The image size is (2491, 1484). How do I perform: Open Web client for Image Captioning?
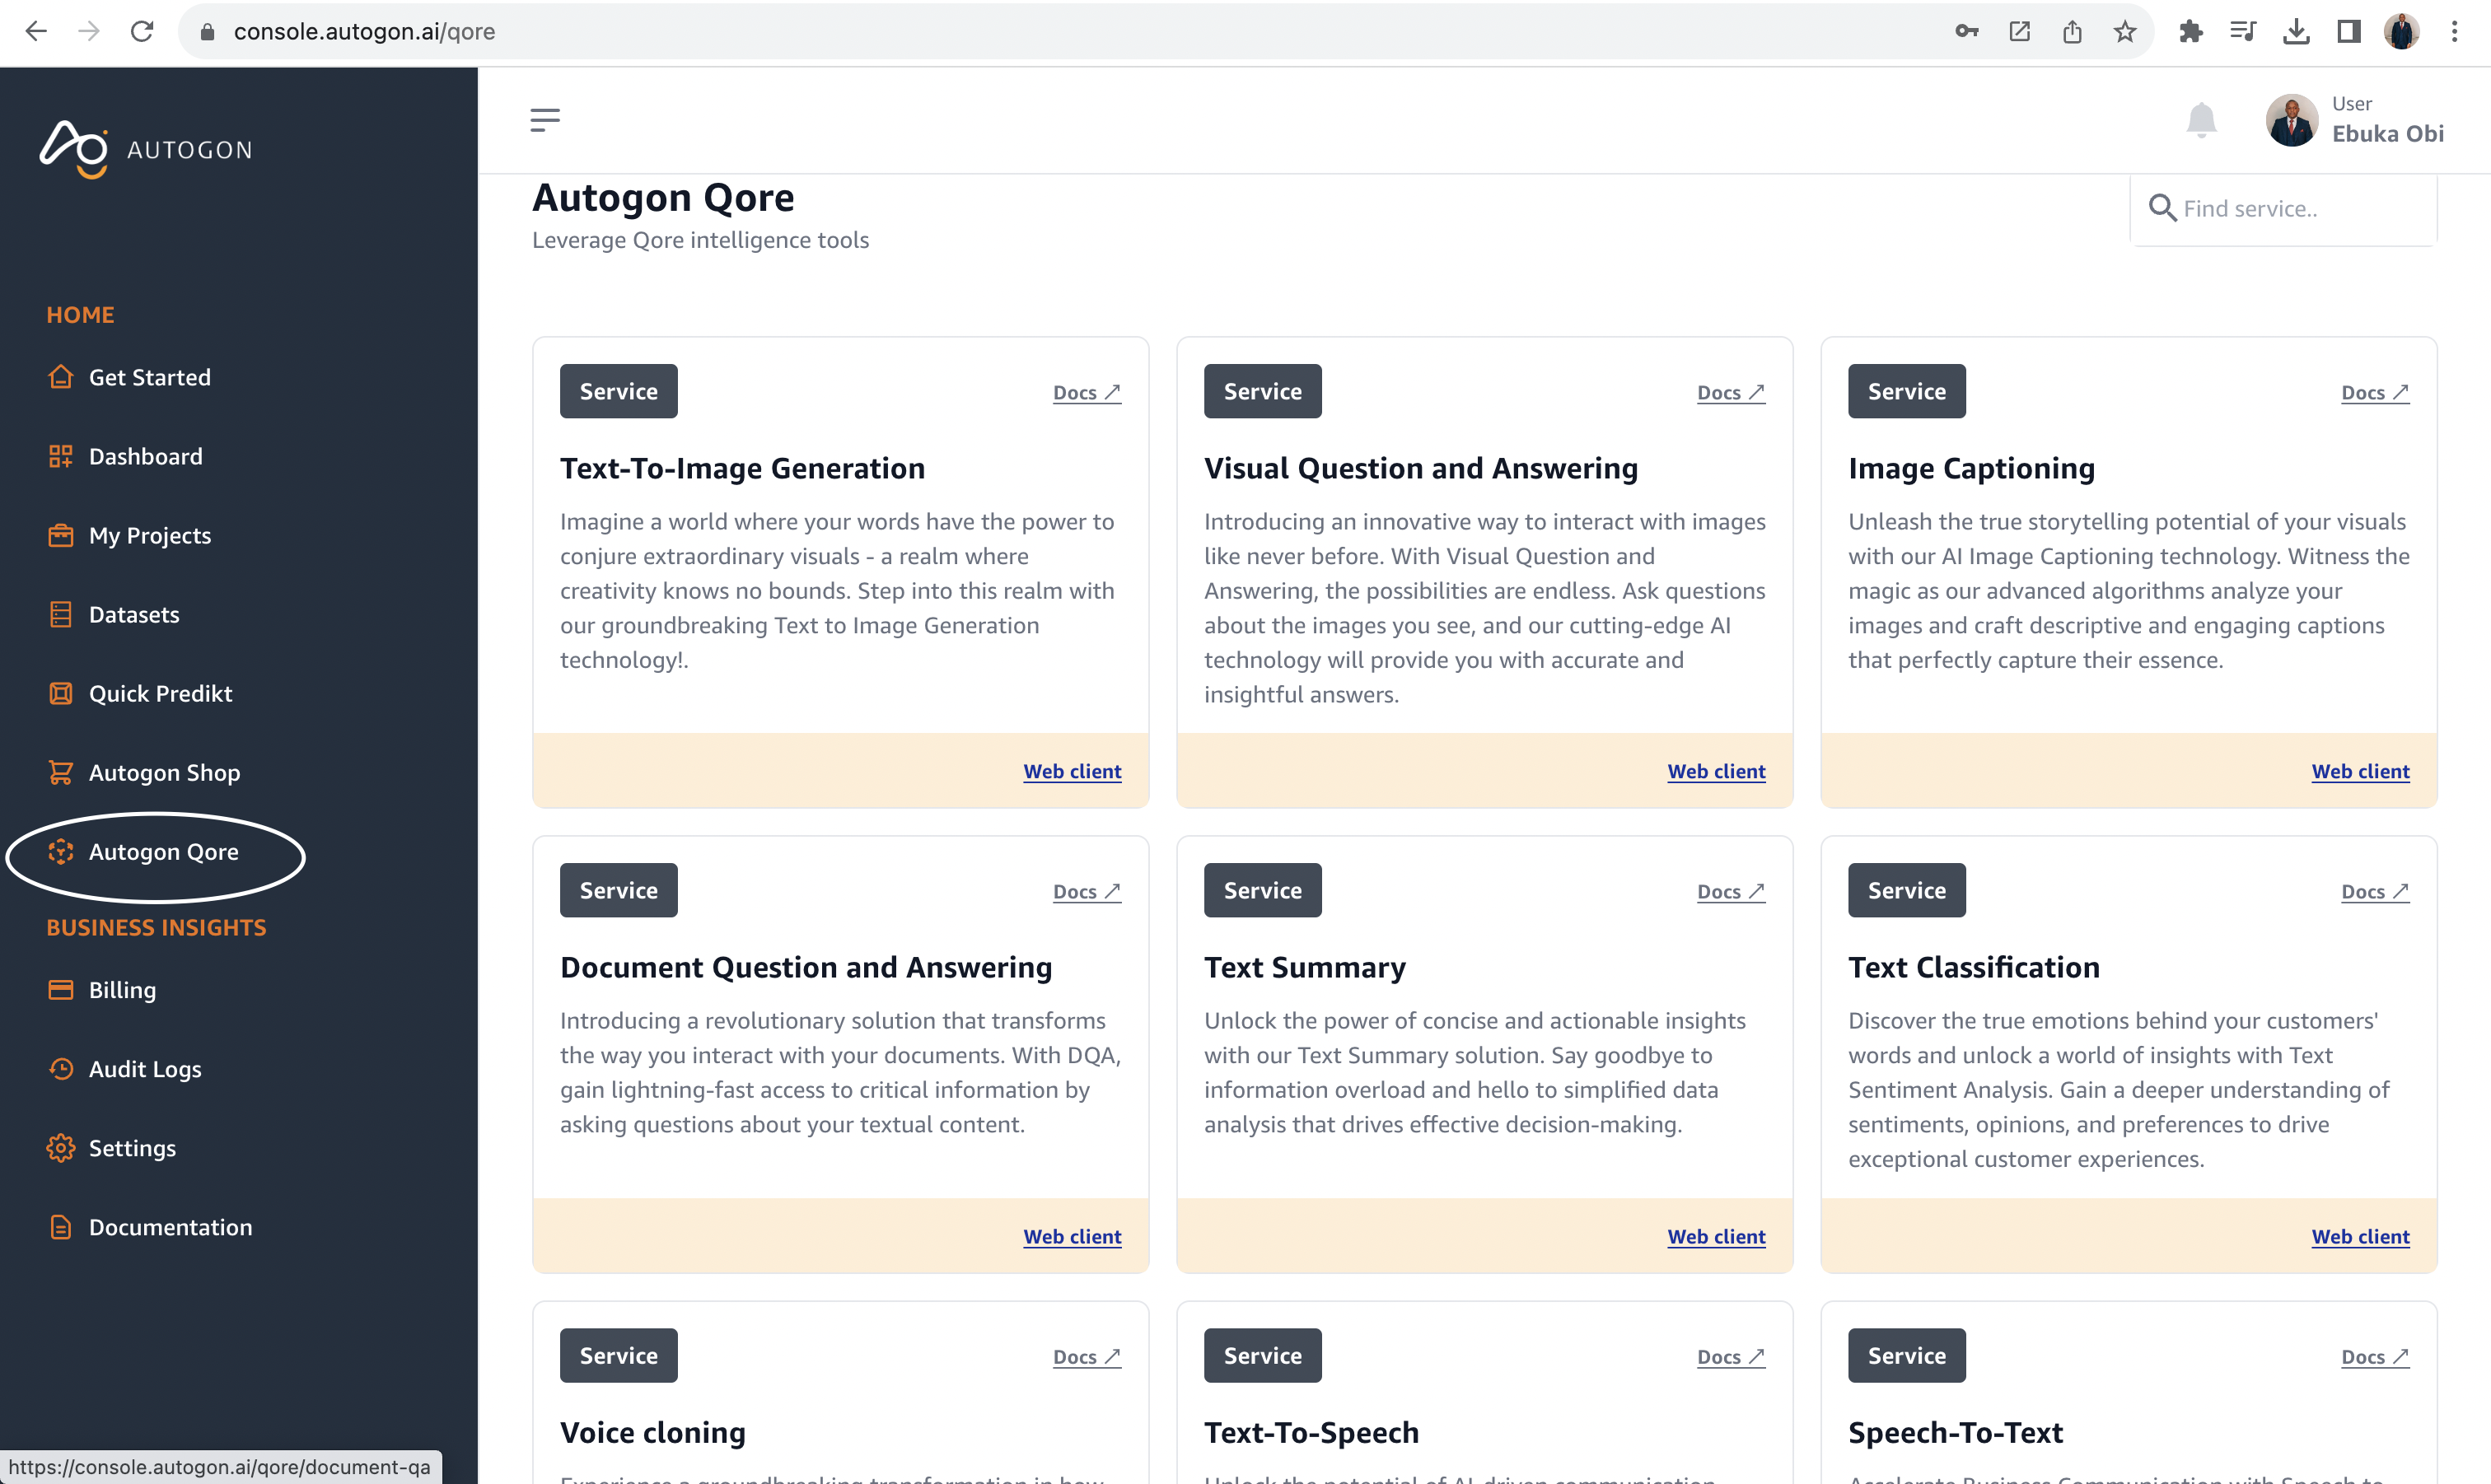tap(2360, 771)
